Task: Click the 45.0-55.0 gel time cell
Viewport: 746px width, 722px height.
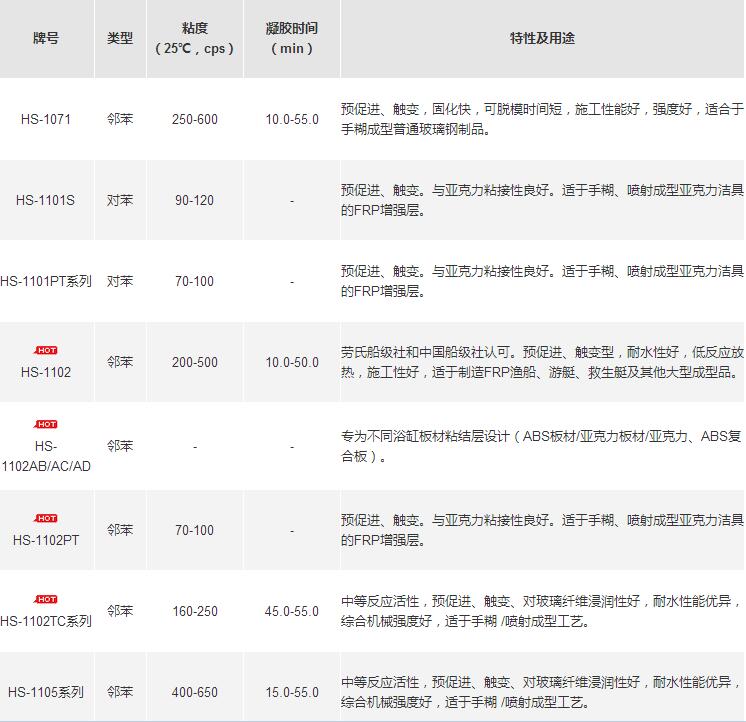Action: coord(292,611)
